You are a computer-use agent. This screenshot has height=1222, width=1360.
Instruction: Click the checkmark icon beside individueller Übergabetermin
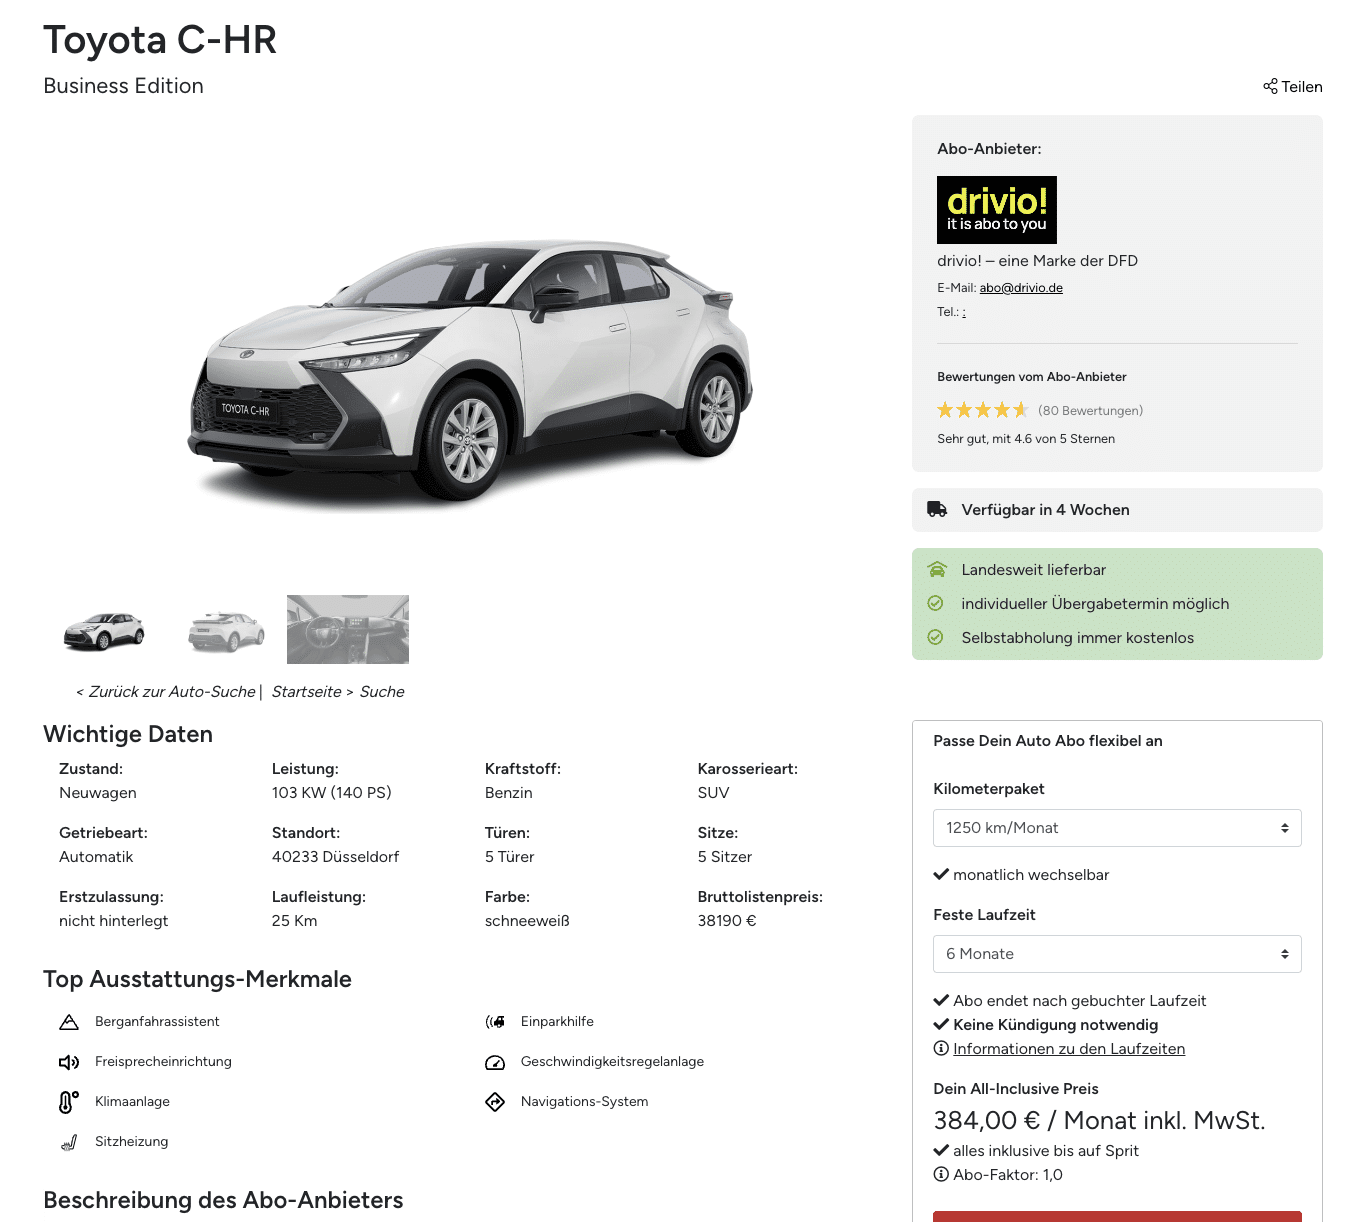click(936, 603)
